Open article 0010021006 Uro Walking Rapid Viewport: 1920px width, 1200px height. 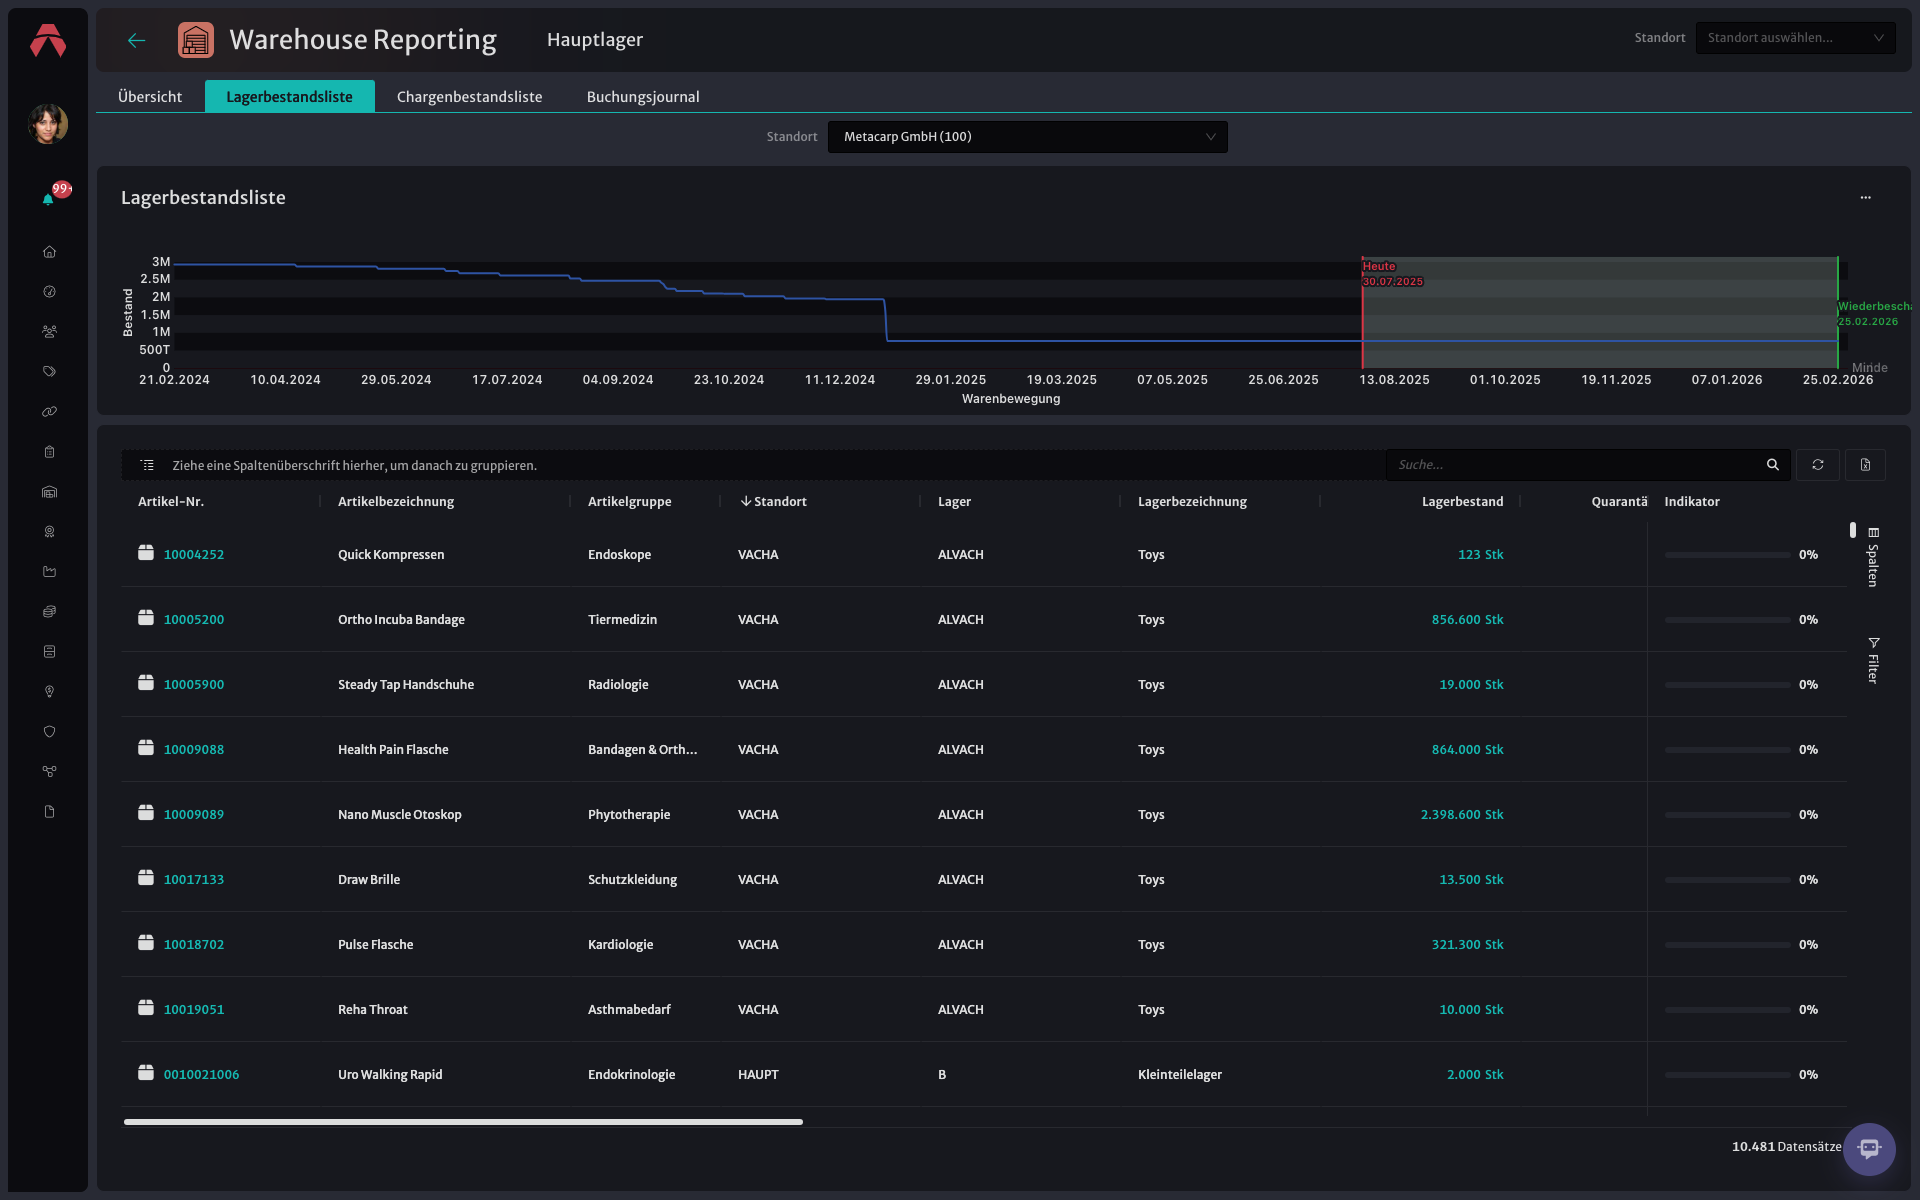pos(201,1075)
